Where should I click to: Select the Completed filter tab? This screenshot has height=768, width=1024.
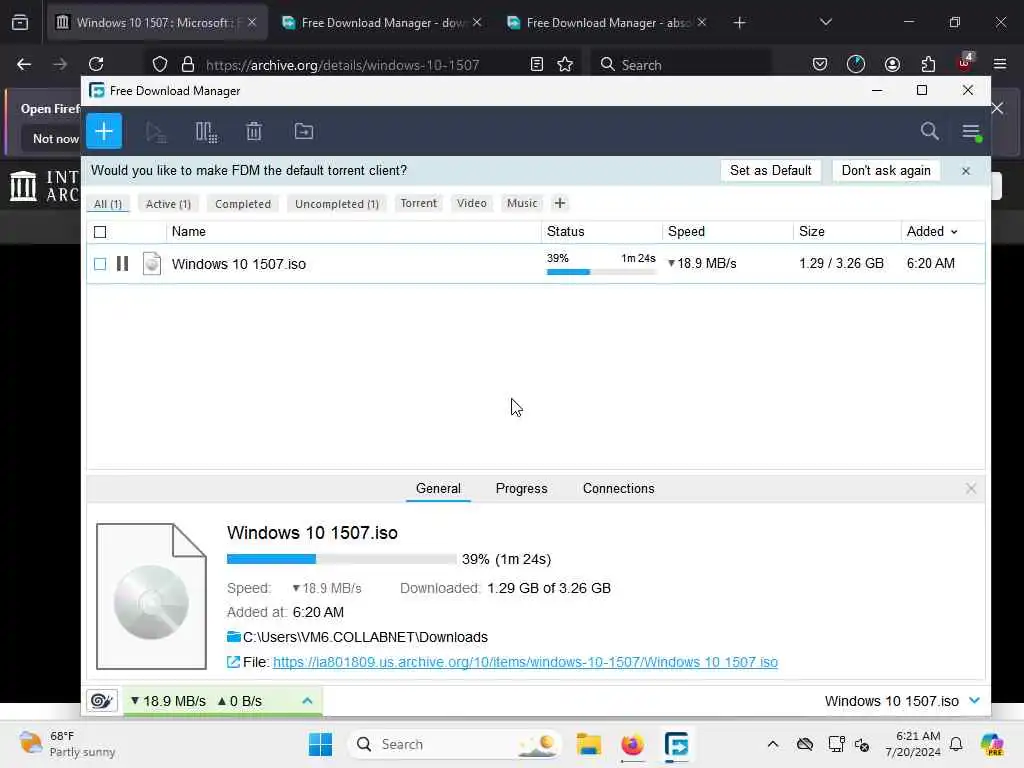tap(243, 204)
